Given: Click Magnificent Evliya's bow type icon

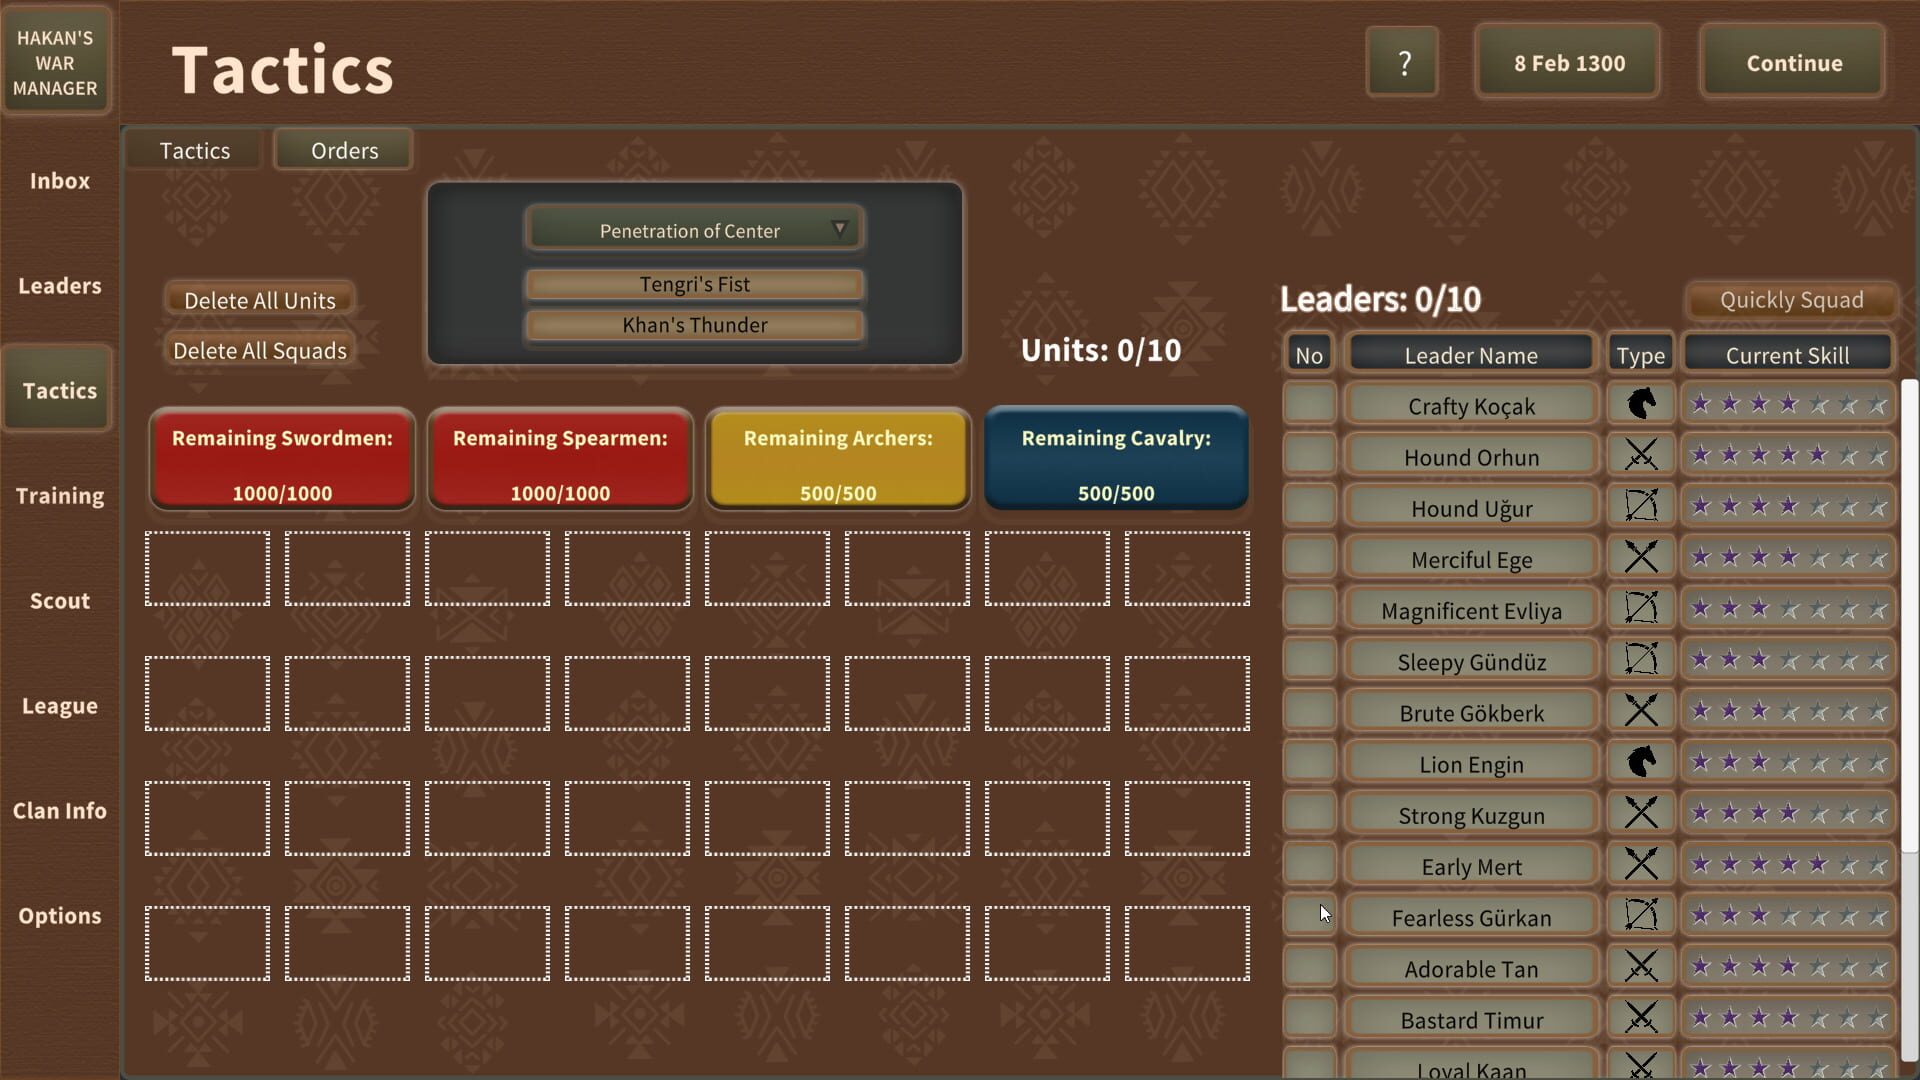Looking at the screenshot, I should click(1640, 609).
